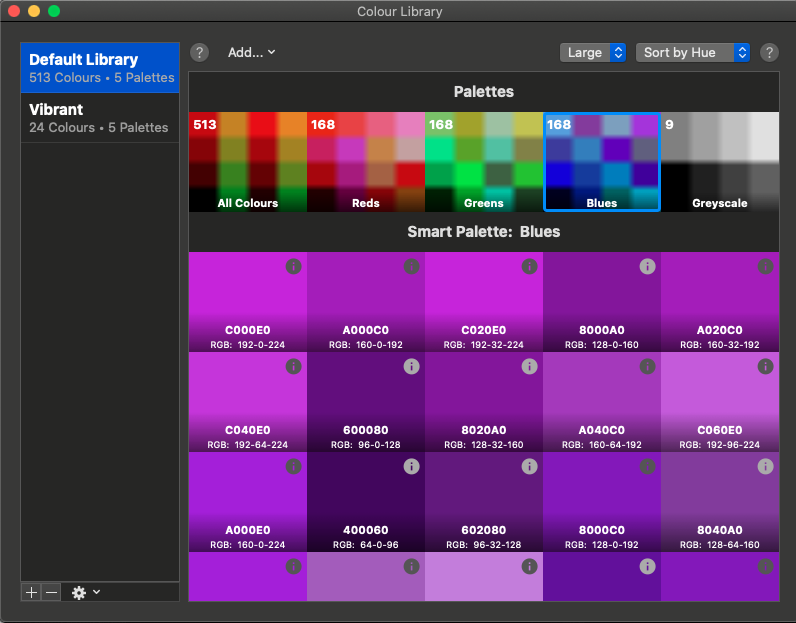The width and height of the screenshot is (796, 623).
Task: Click help icon beside Add menu
Action: tap(200, 52)
